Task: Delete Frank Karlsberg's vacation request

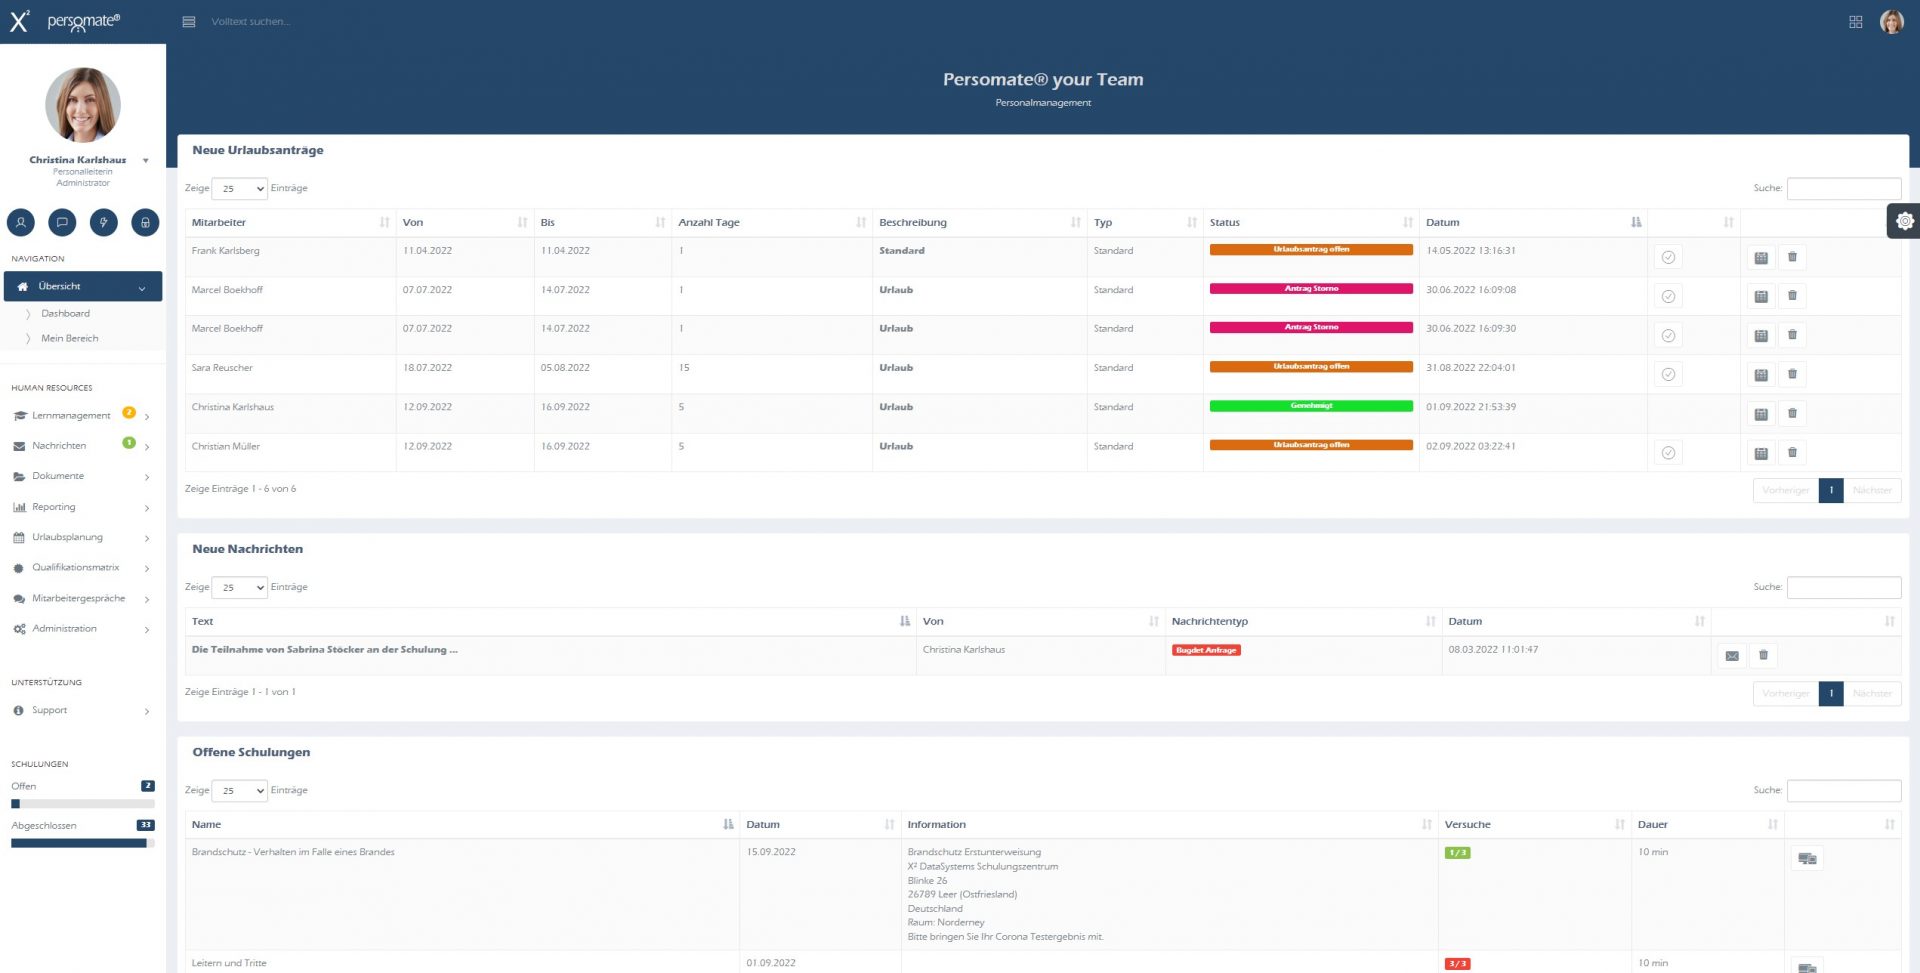Action: [1792, 257]
